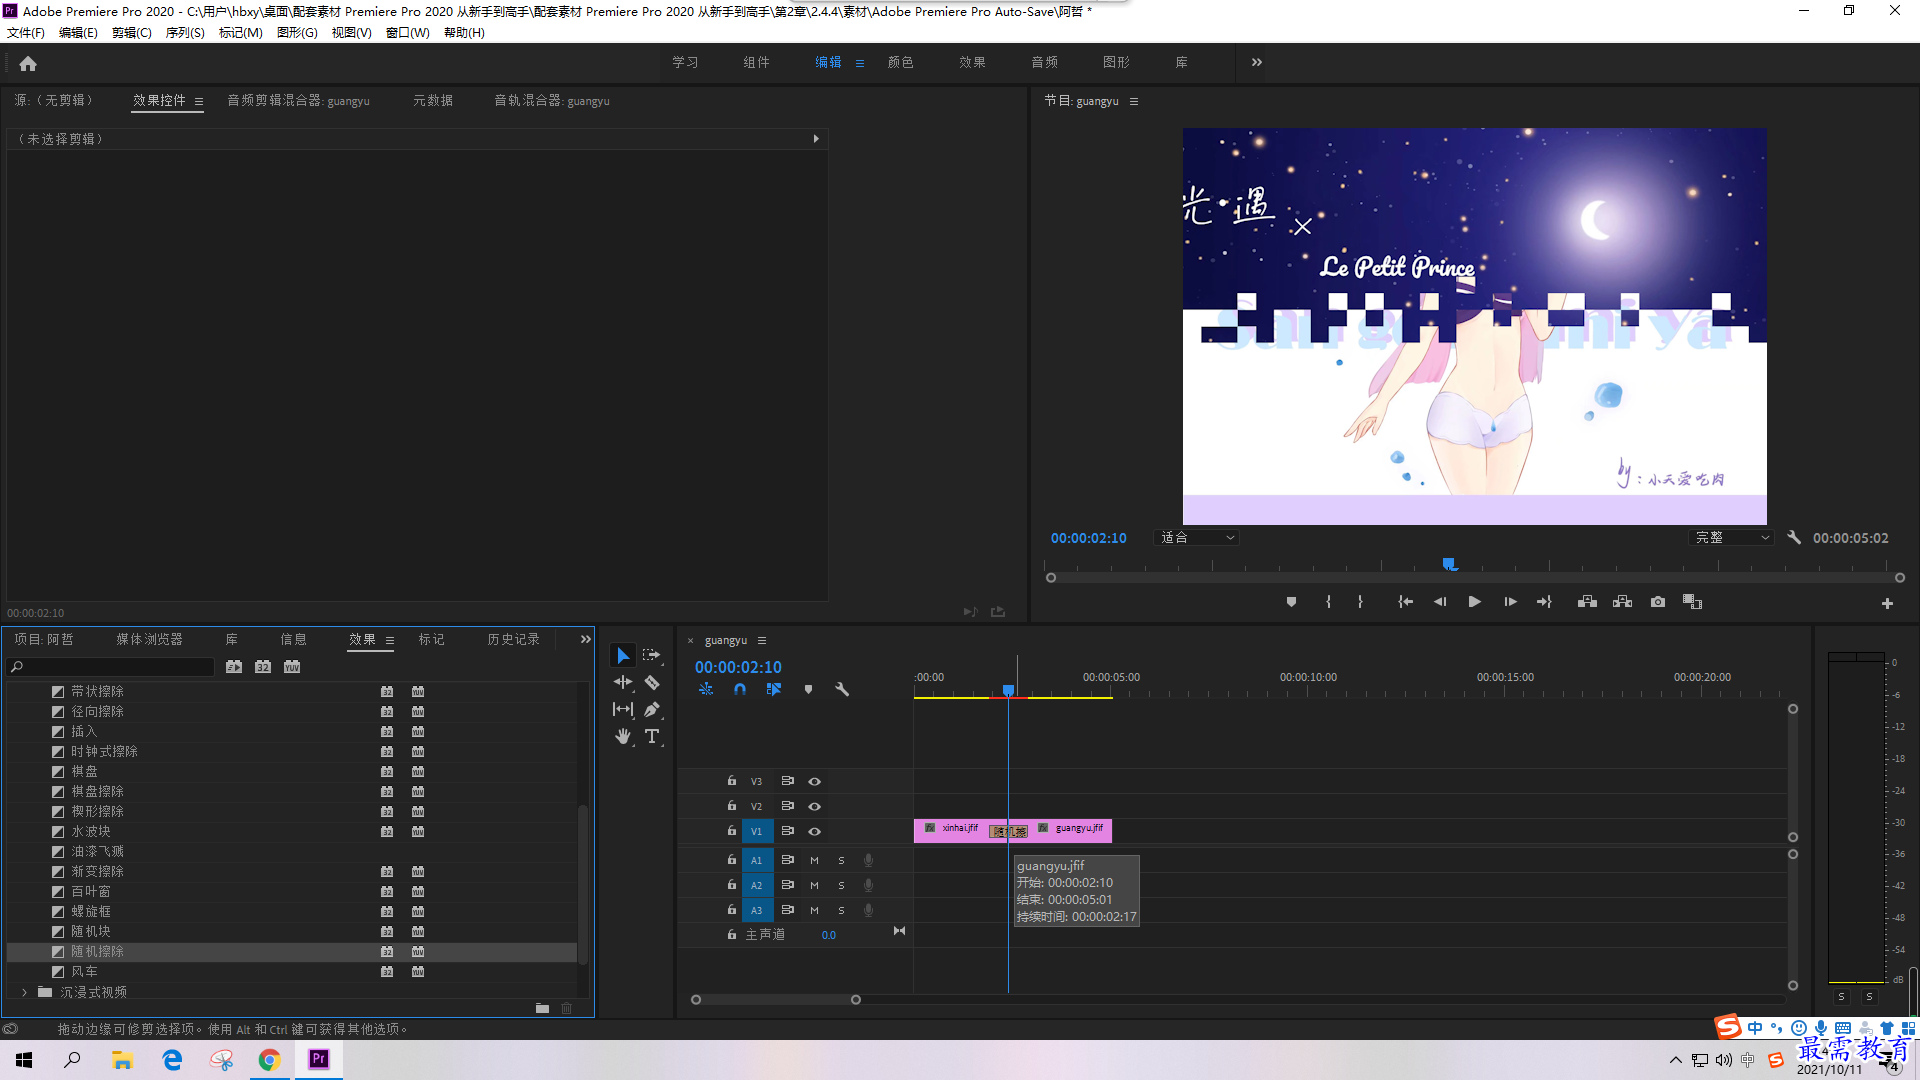Click the Home icon
The image size is (1920, 1080).
pyautogui.click(x=28, y=63)
